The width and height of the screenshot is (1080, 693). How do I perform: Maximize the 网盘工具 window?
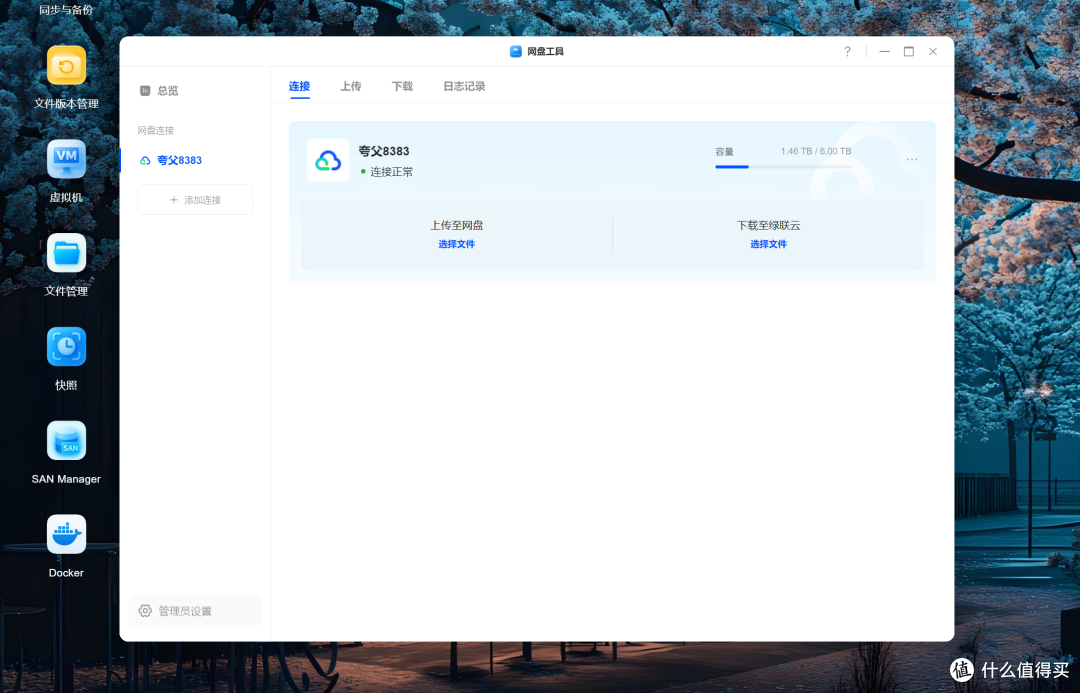[908, 52]
